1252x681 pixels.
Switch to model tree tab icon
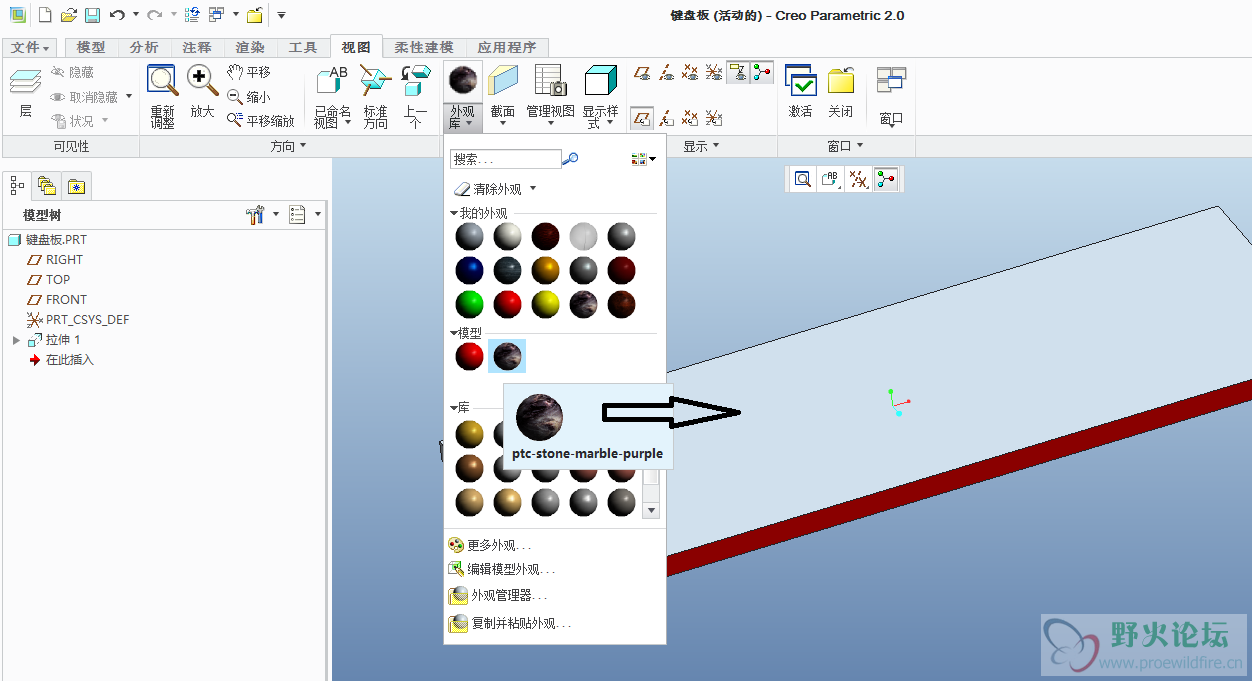click(17, 185)
